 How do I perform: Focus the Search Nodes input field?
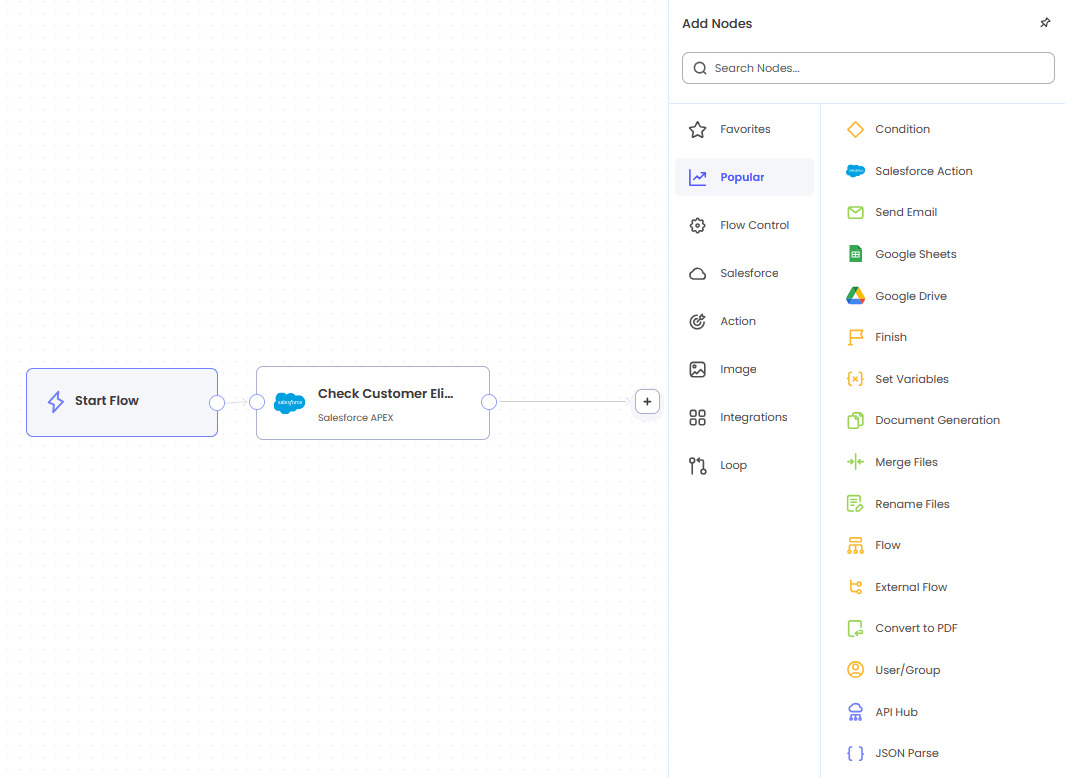point(868,68)
